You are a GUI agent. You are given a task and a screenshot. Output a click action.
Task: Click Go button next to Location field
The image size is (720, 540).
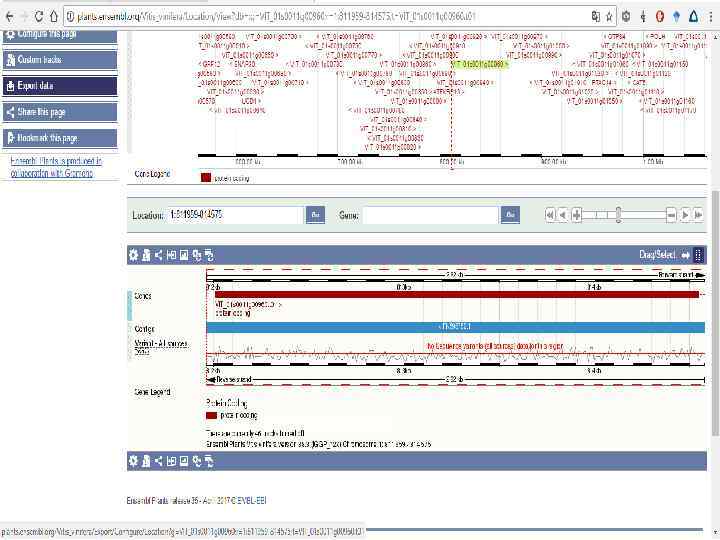pyautogui.click(x=315, y=215)
